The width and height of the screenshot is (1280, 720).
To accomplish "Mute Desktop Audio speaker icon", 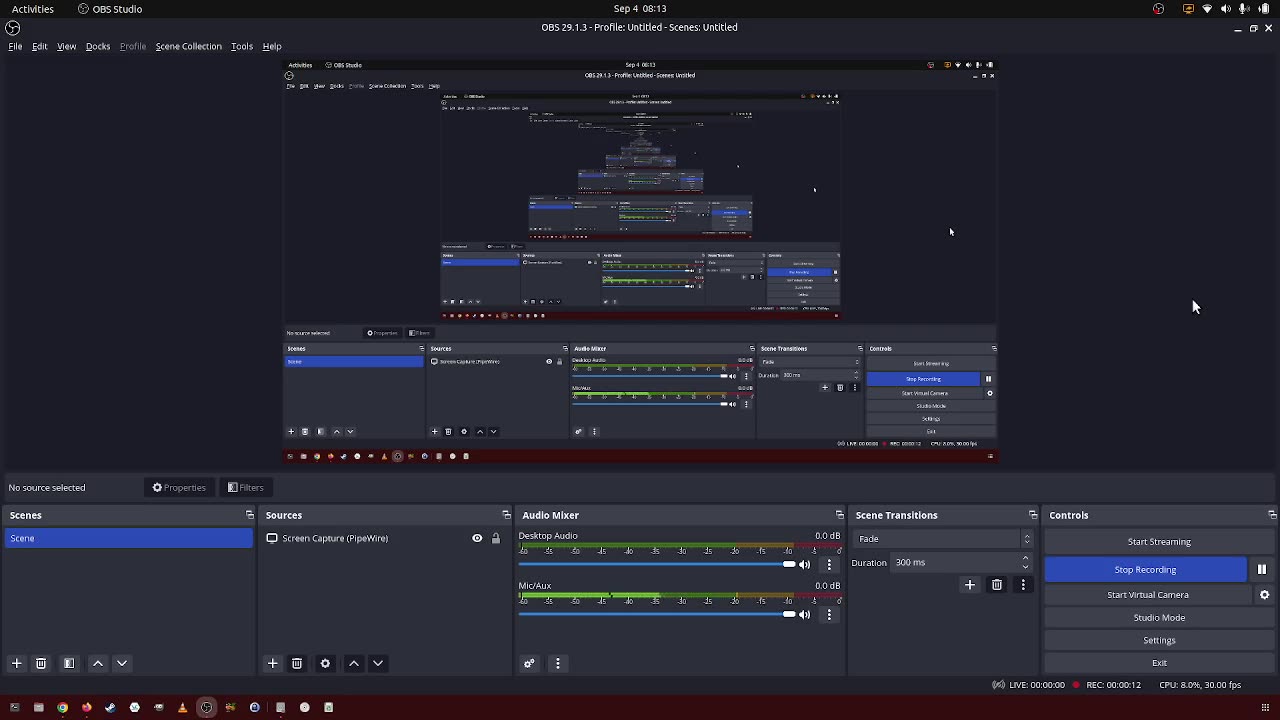I will pyautogui.click(x=804, y=564).
